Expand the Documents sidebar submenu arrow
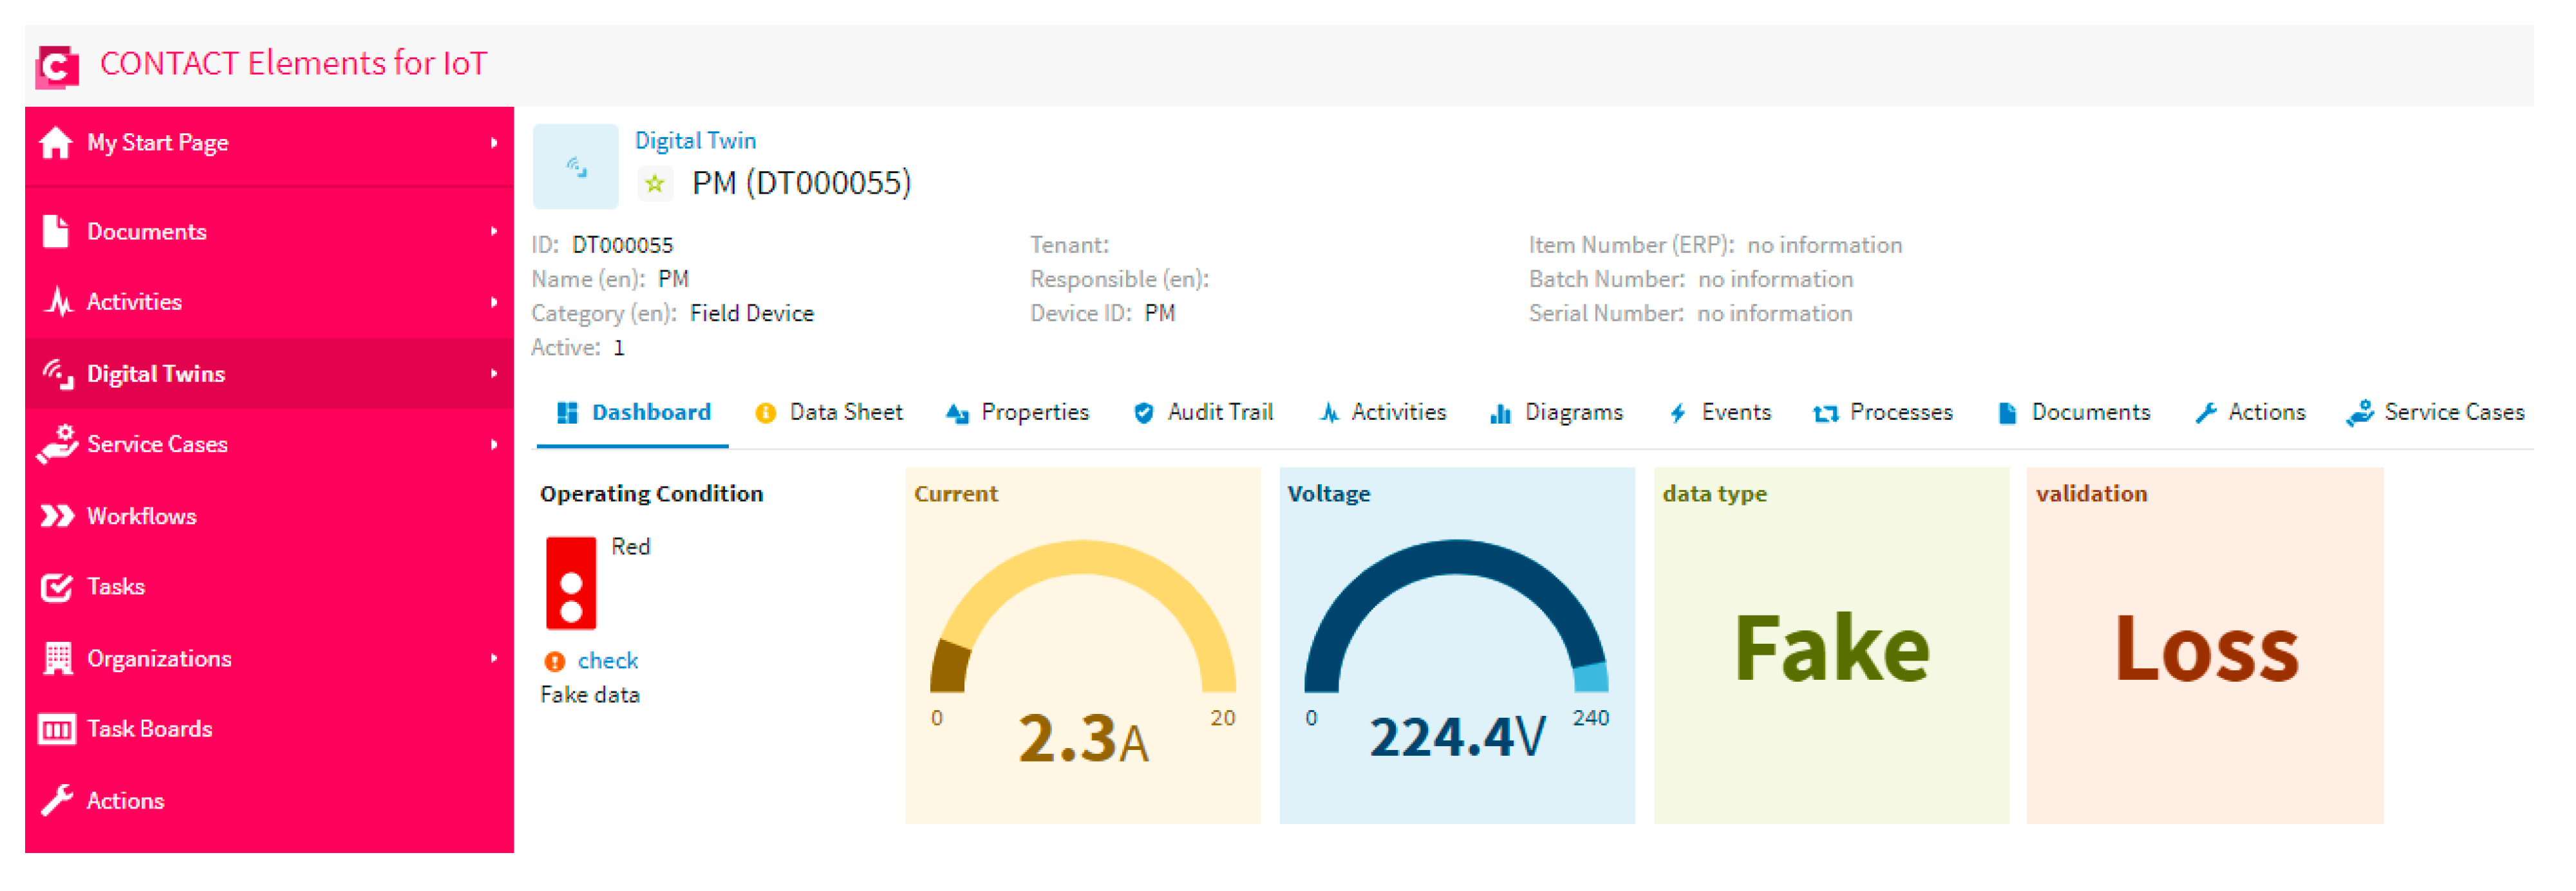 click(494, 231)
